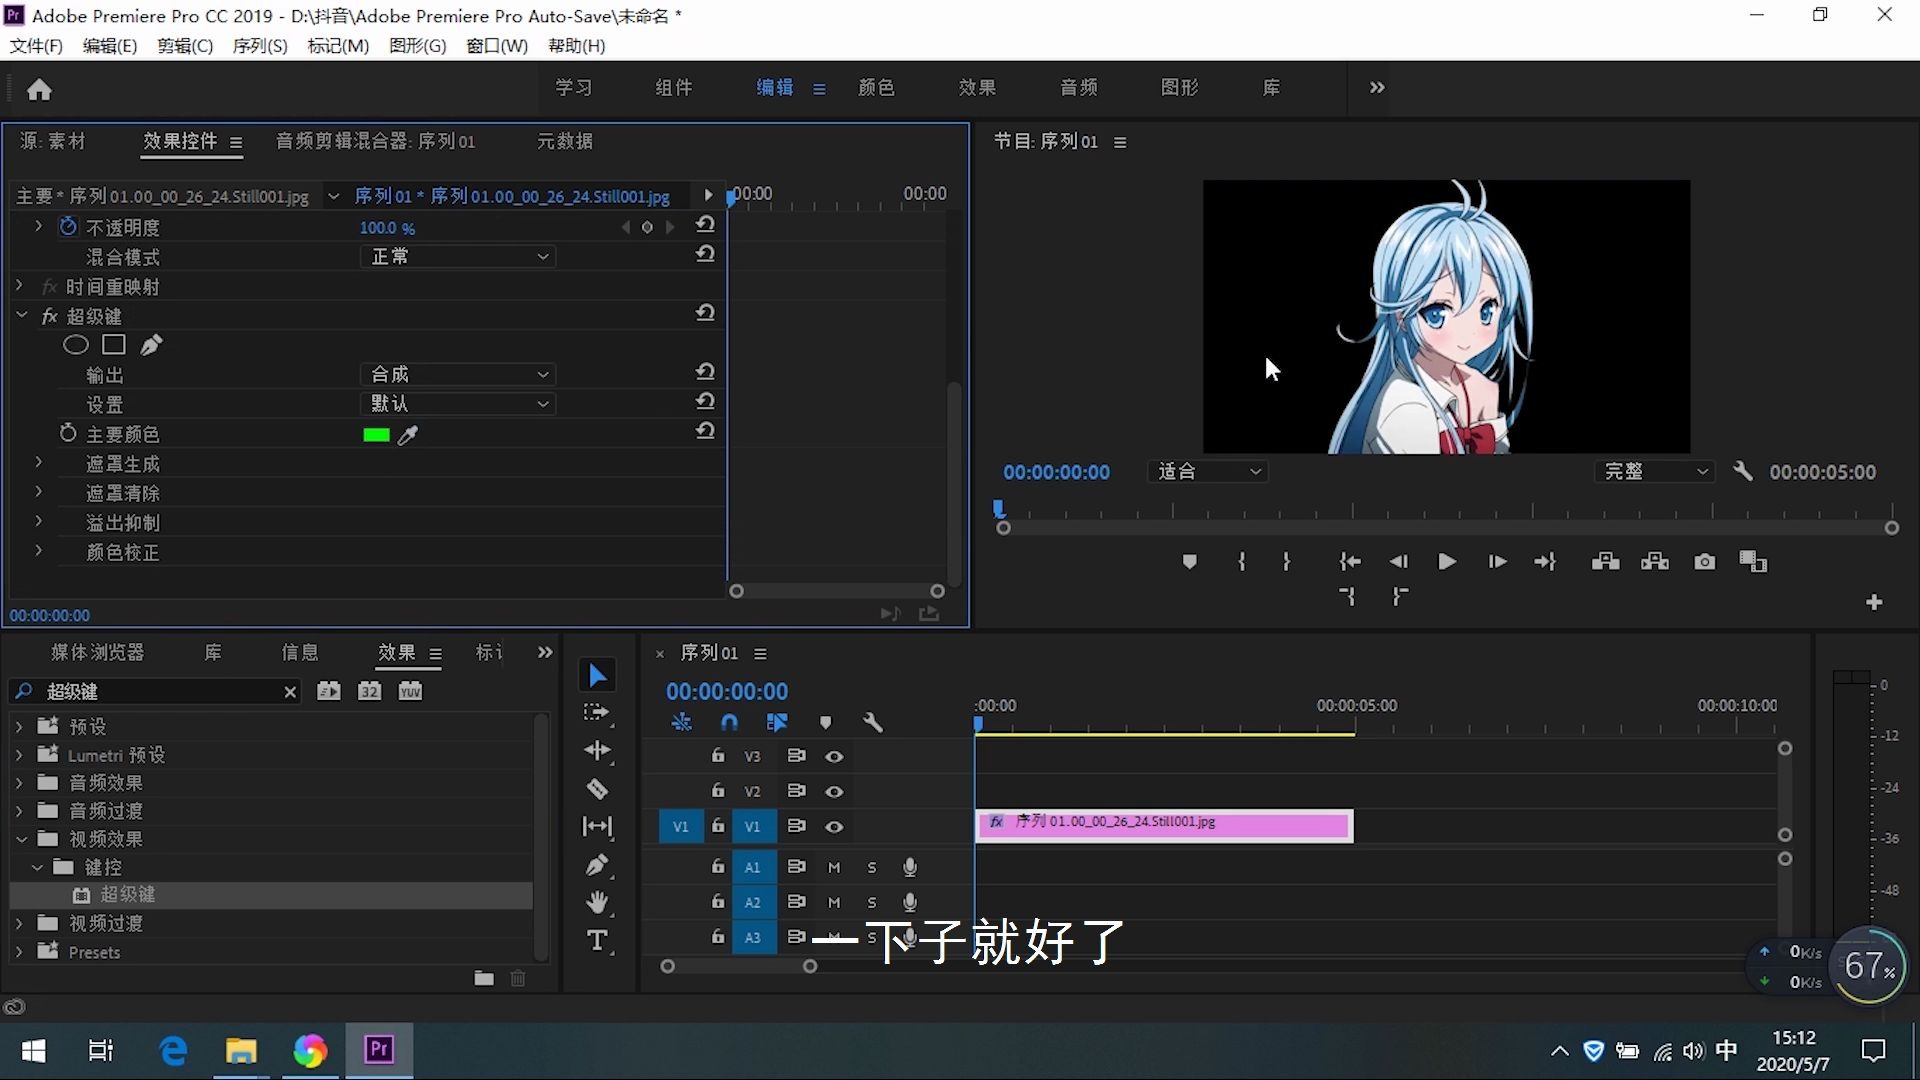1920x1080 pixels.
Task: Open the timeline wrench settings icon
Action: pyautogui.click(x=873, y=722)
